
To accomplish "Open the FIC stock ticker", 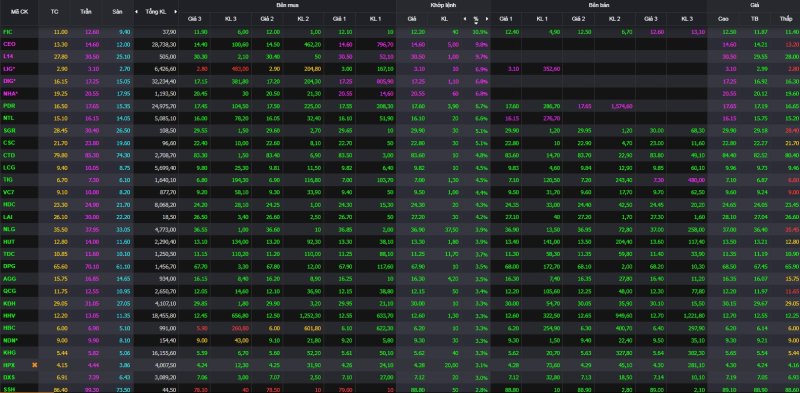I will coord(8,32).
